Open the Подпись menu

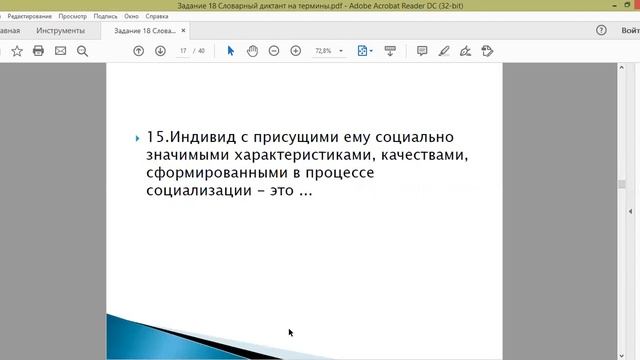tap(105, 16)
